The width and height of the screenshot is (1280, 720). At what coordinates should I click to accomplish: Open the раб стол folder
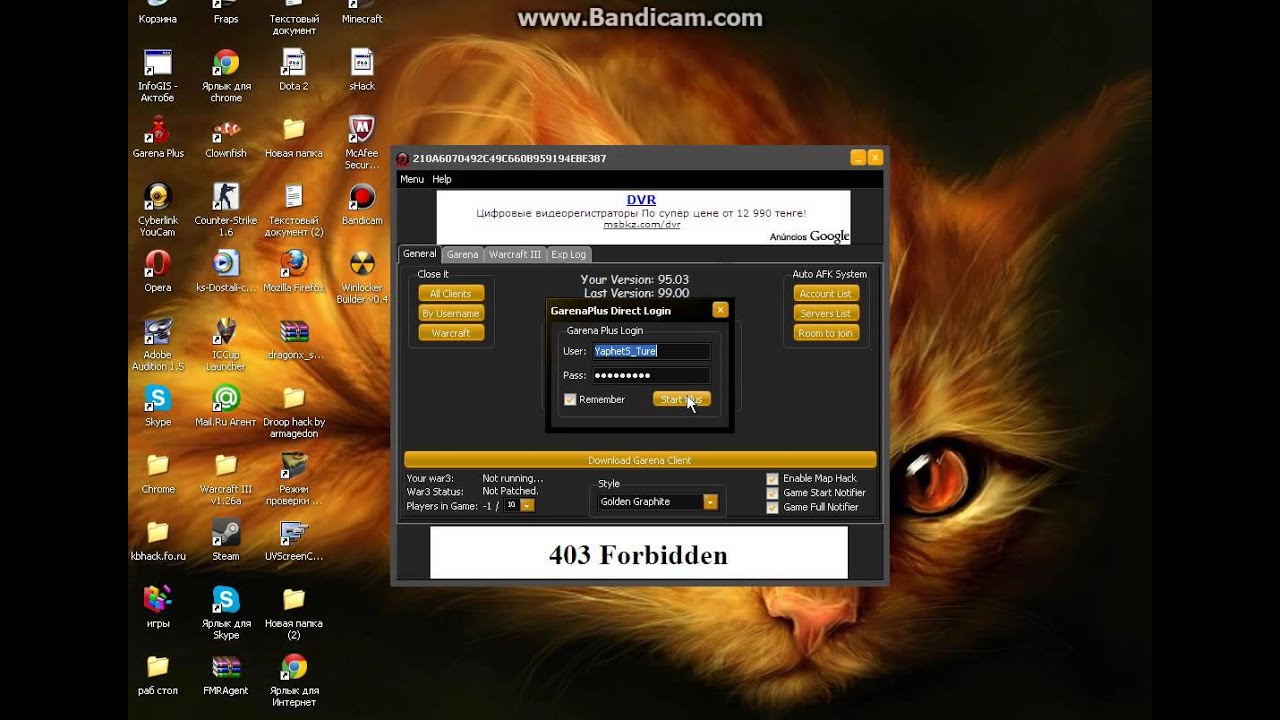point(158,673)
